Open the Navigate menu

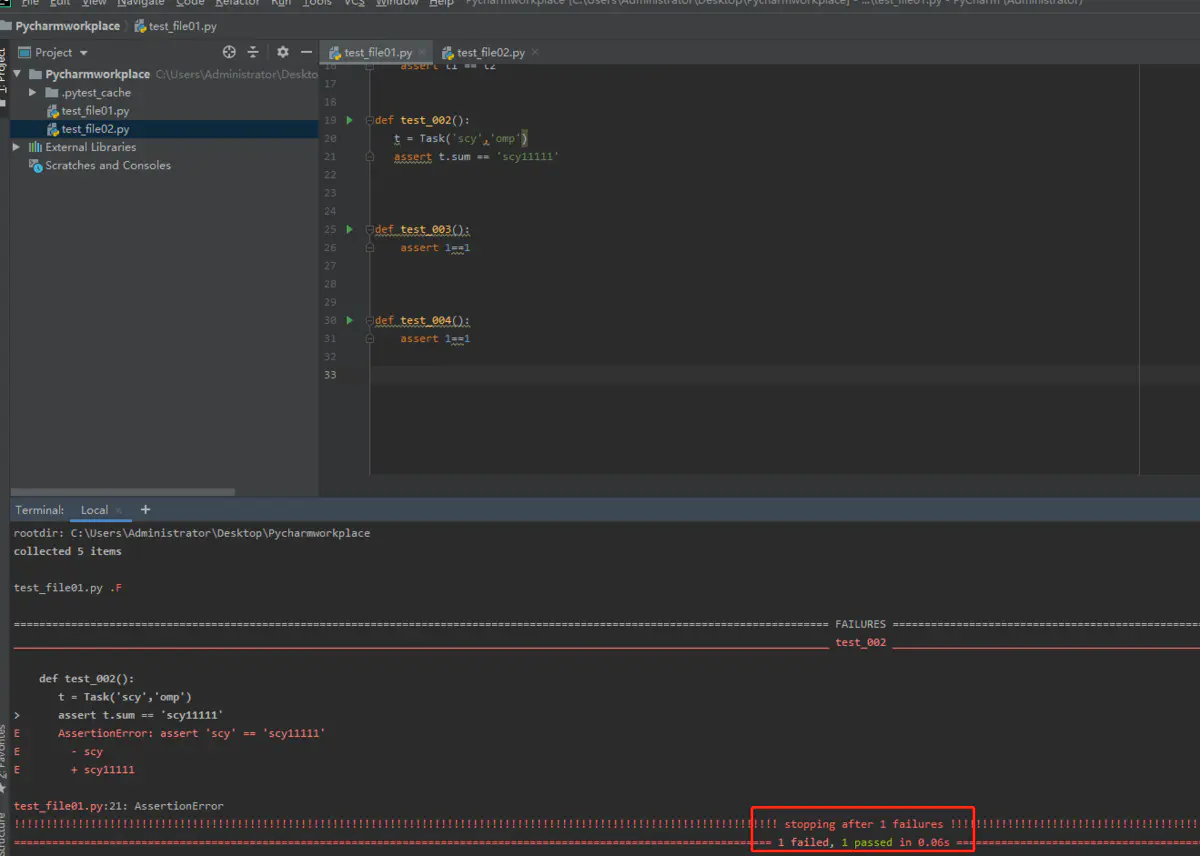[141, 3]
